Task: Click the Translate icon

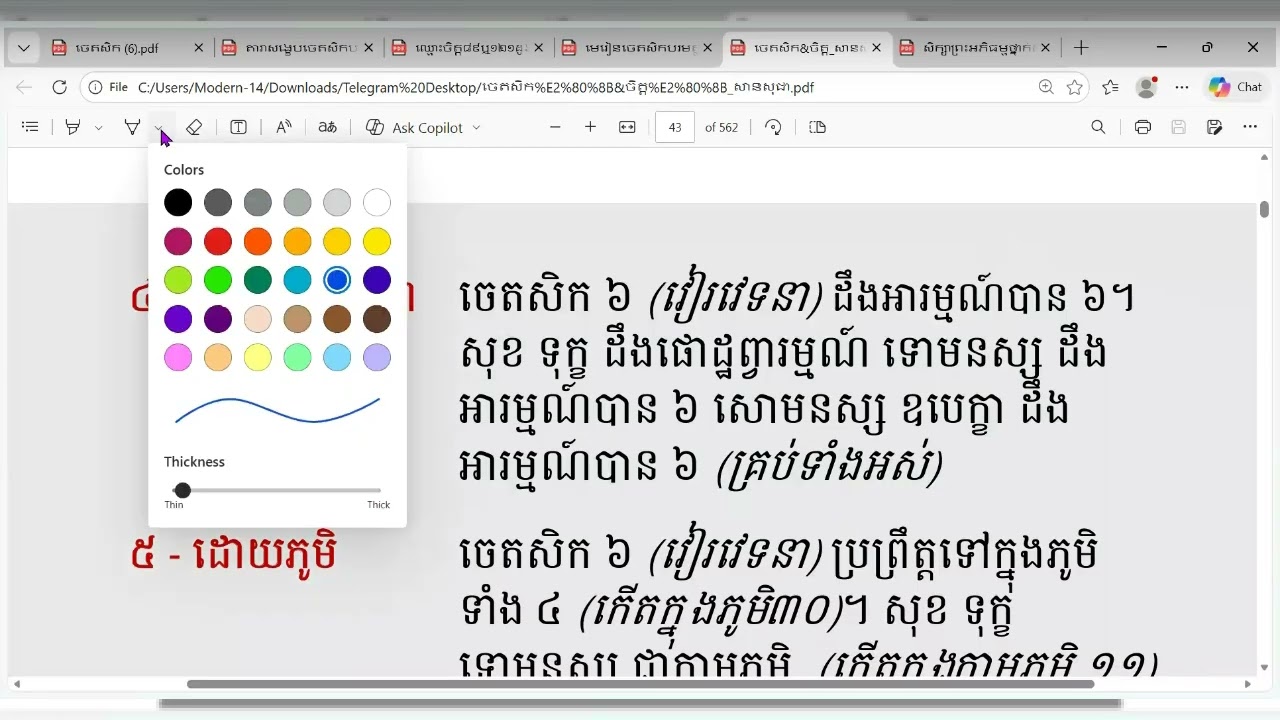Action: tap(327, 127)
